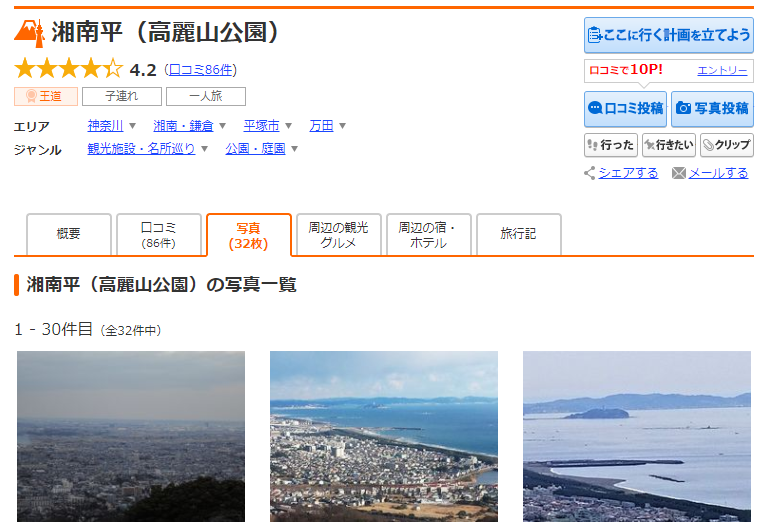
Task: Open the 万田 area link
Action: point(321,126)
